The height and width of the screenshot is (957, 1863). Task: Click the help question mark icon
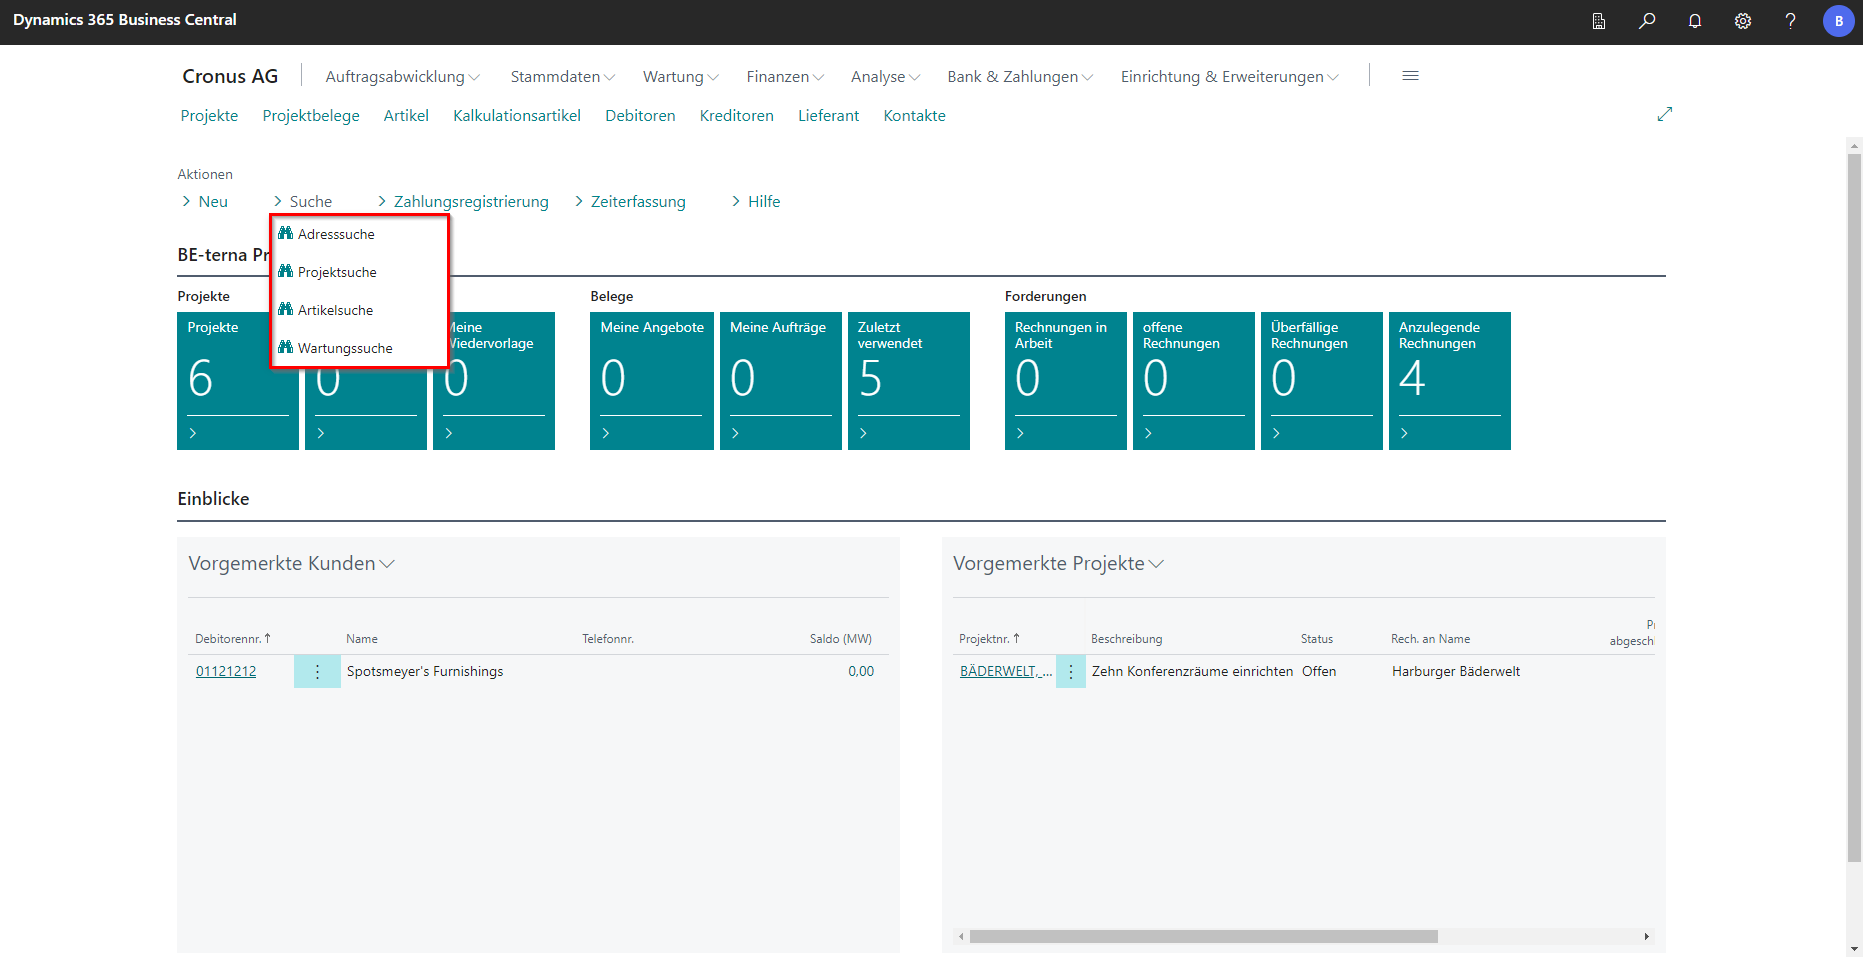click(x=1790, y=21)
